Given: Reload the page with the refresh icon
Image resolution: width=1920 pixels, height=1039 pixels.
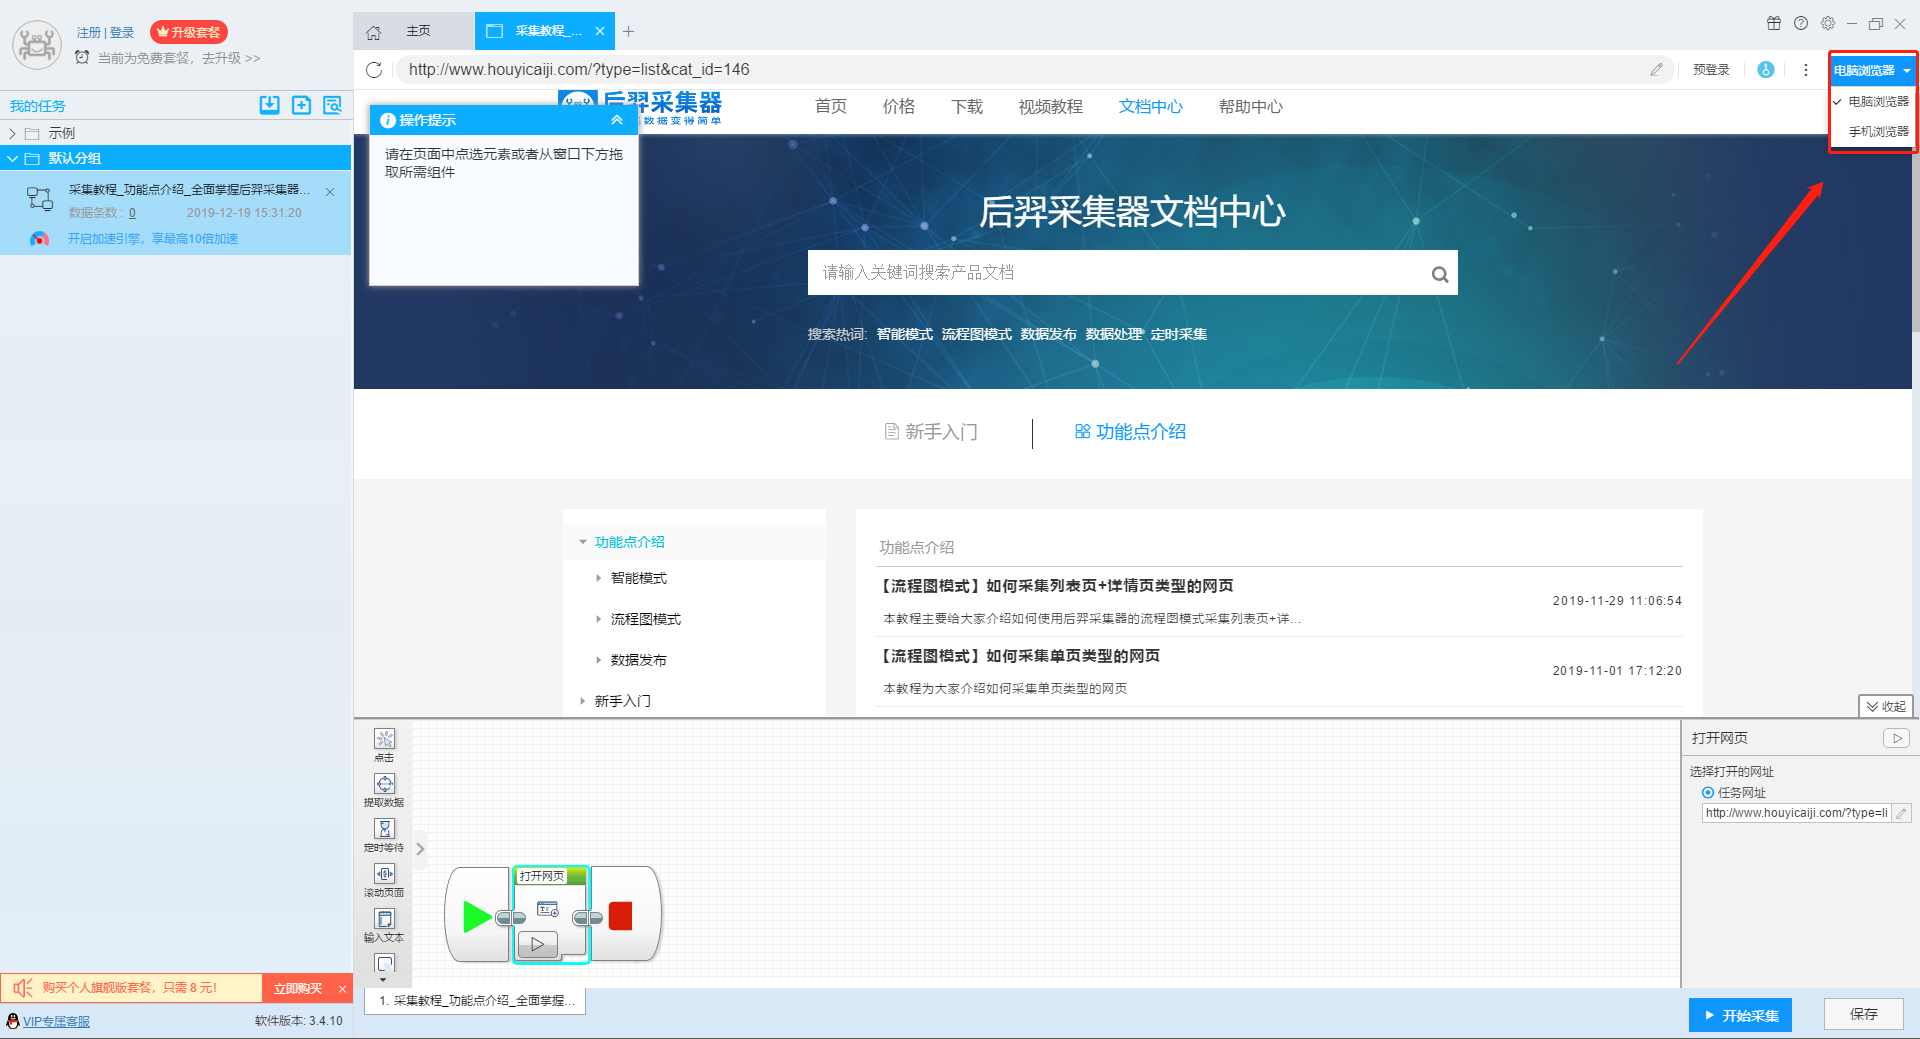Looking at the screenshot, I should tap(374, 70).
